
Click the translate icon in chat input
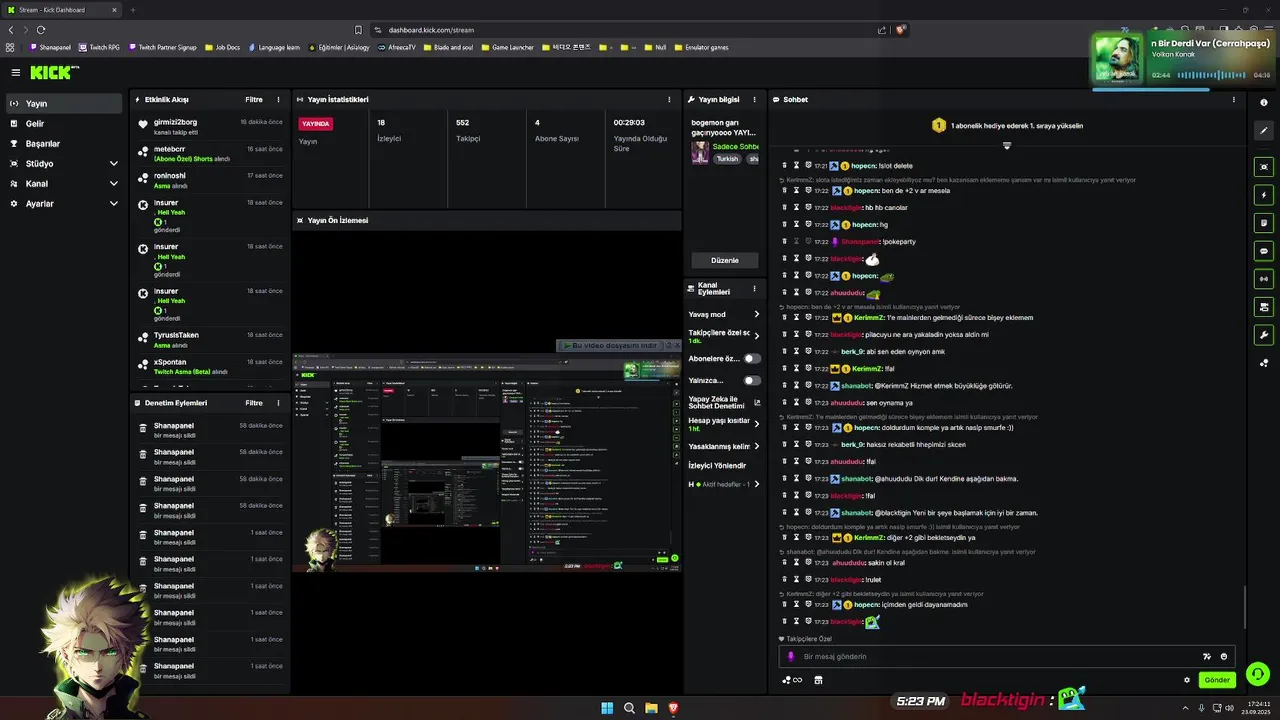pyautogui.click(x=1207, y=657)
